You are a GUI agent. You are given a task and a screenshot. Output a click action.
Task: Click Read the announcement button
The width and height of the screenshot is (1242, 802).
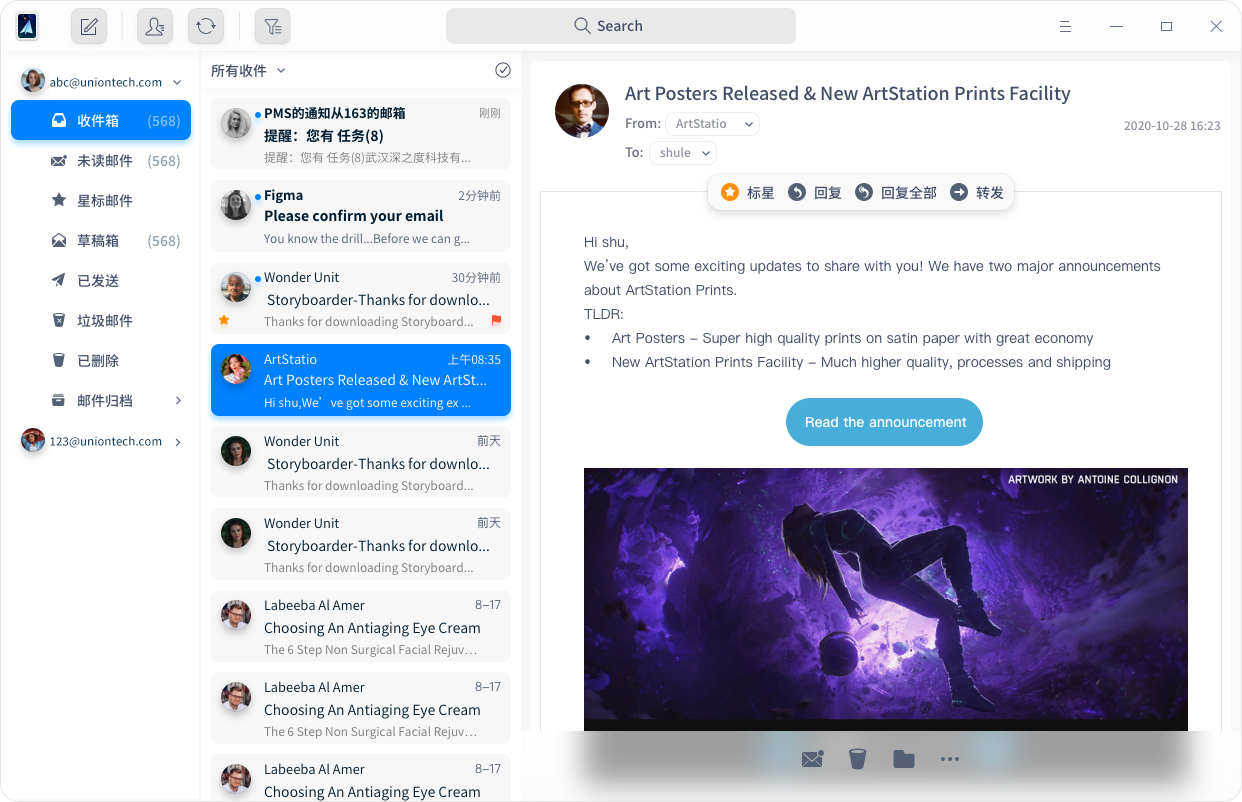[x=885, y=422]
